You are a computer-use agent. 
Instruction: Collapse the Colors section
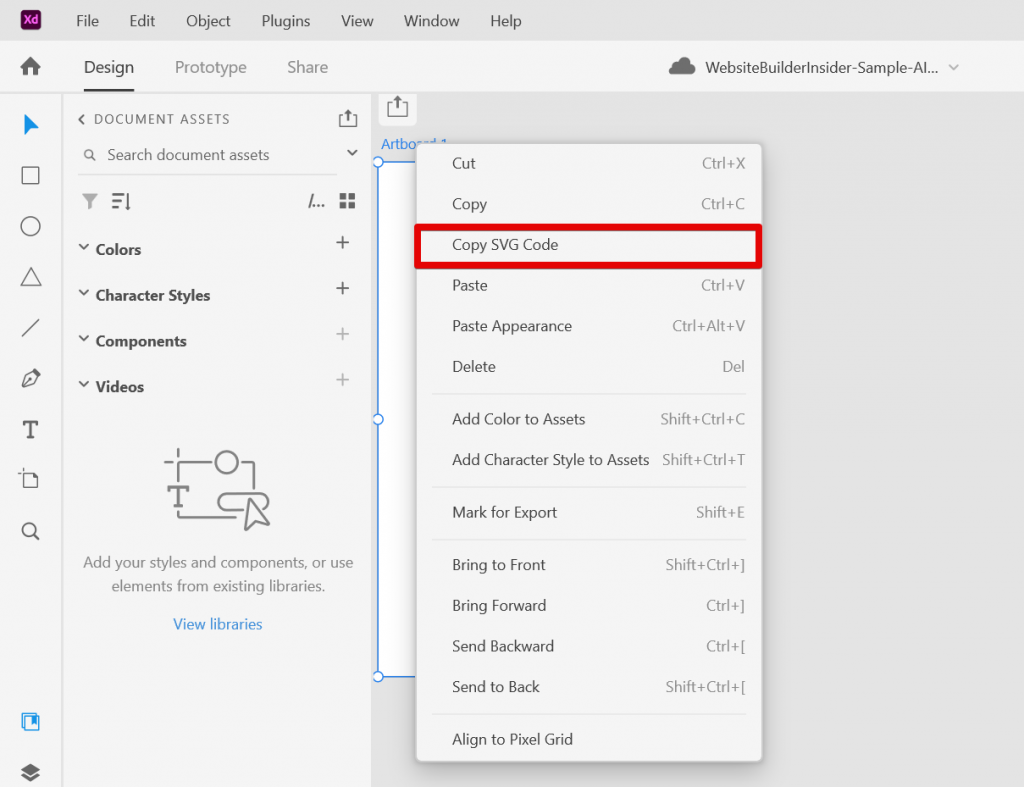pyautogui.click(x=83, y=249)
